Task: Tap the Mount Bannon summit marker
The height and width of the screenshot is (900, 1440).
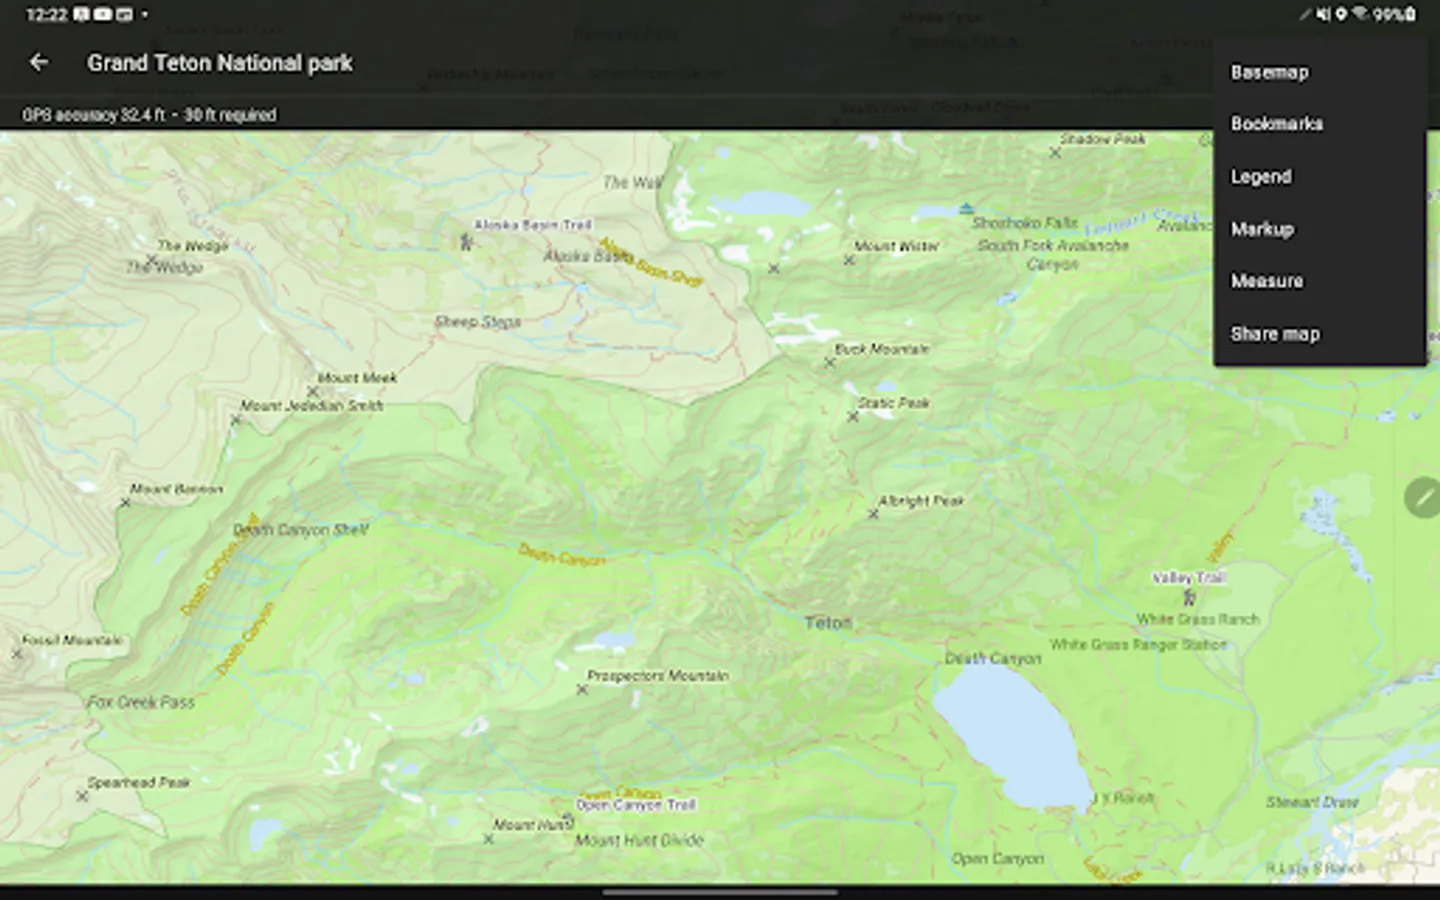Action: coord(125,503)
